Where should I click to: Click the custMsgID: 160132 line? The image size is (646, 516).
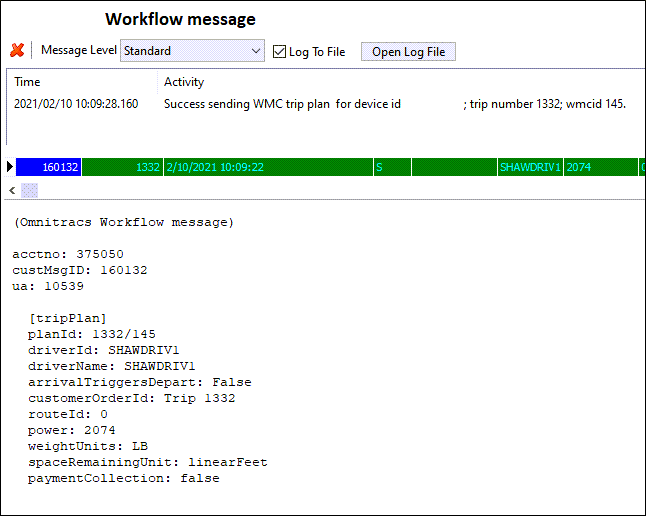point(80,270)
